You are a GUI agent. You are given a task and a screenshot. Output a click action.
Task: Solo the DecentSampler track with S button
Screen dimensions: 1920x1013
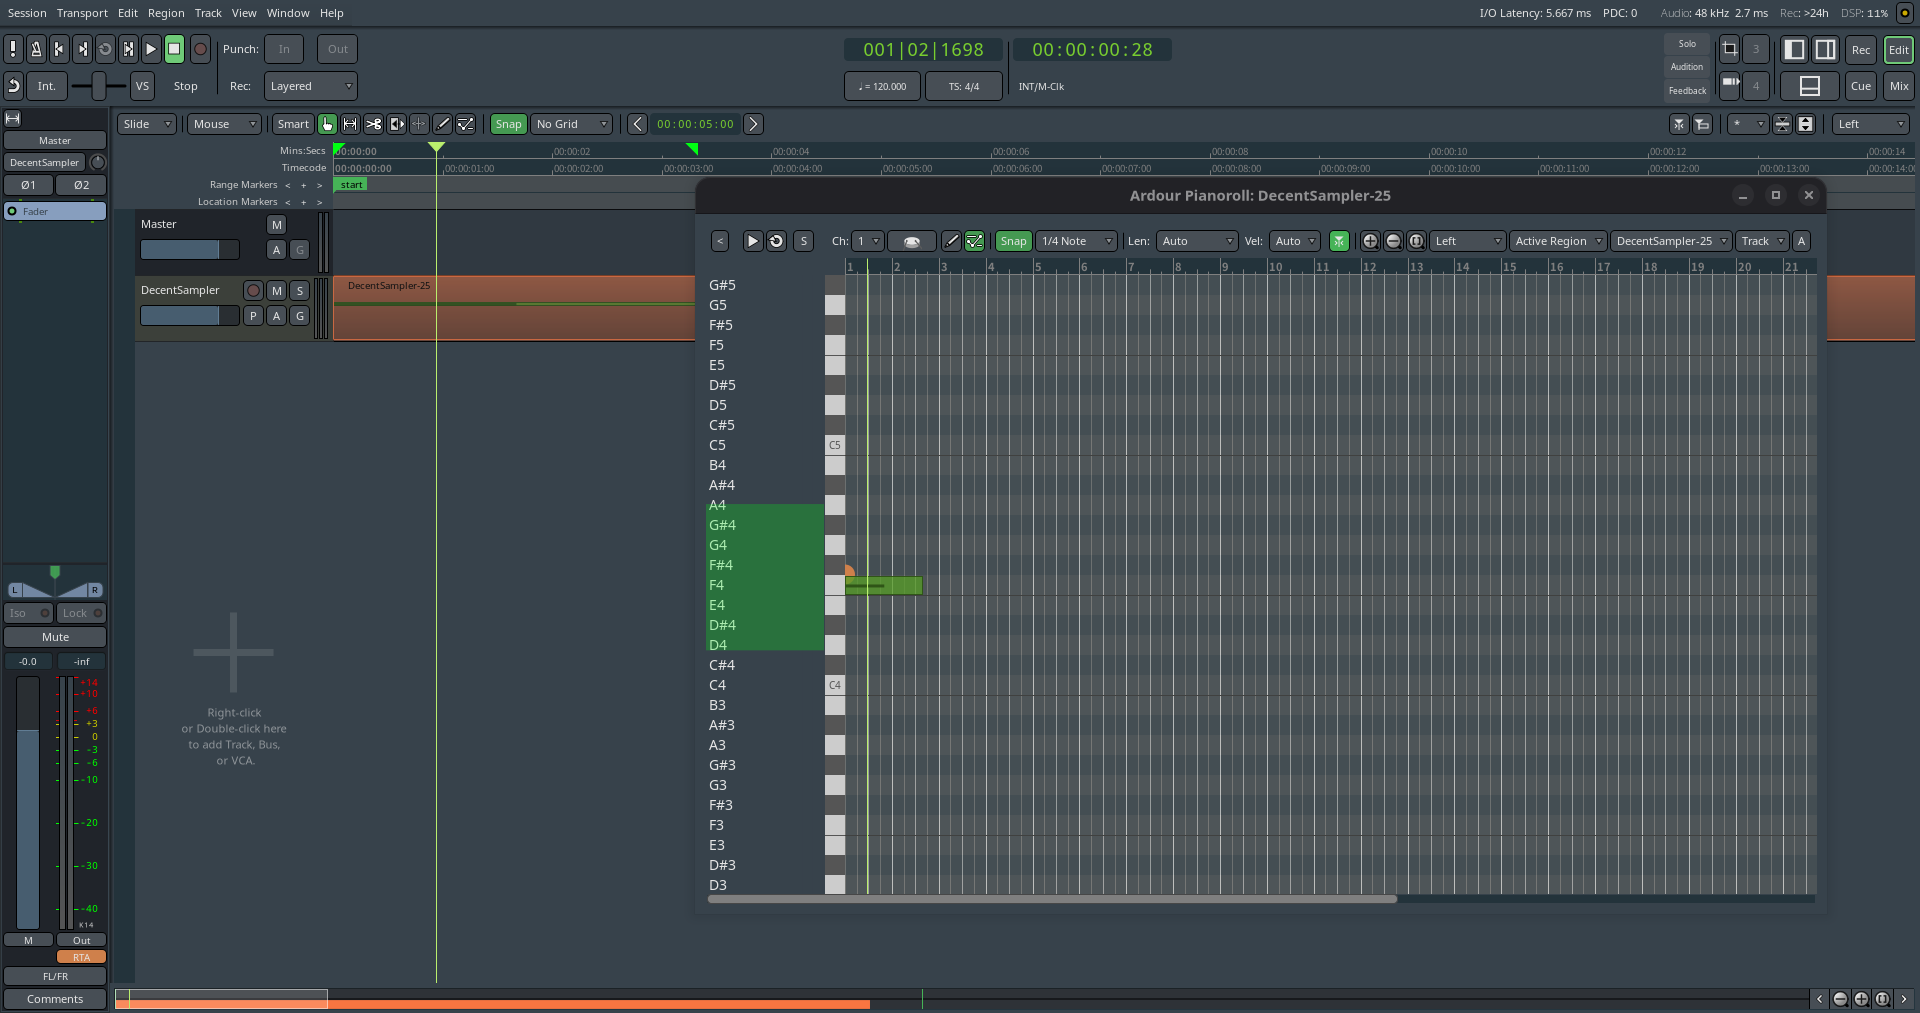[300, 291]
